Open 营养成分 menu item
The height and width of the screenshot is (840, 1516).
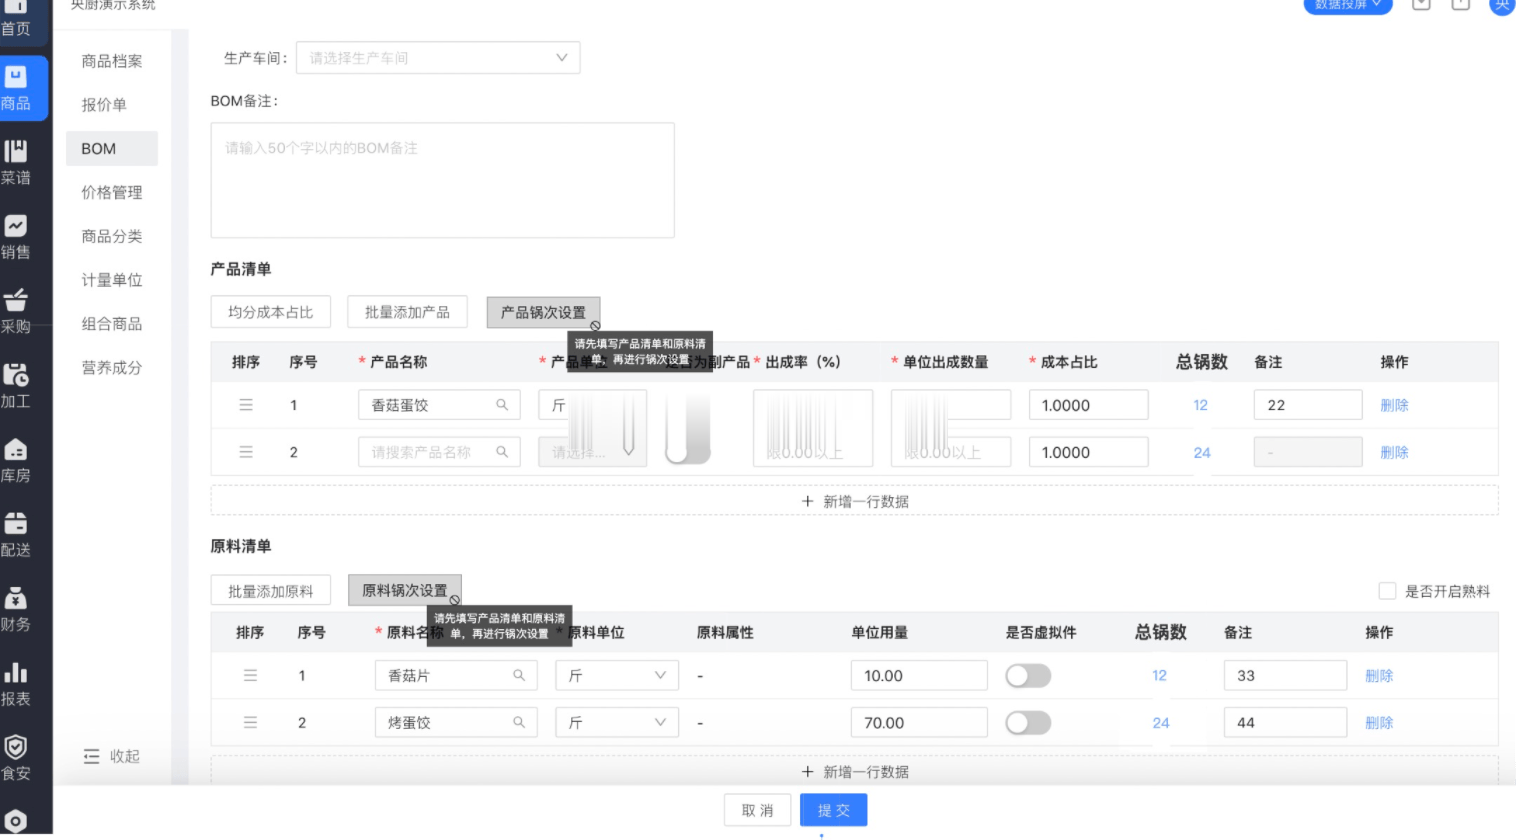pos(112,368)
